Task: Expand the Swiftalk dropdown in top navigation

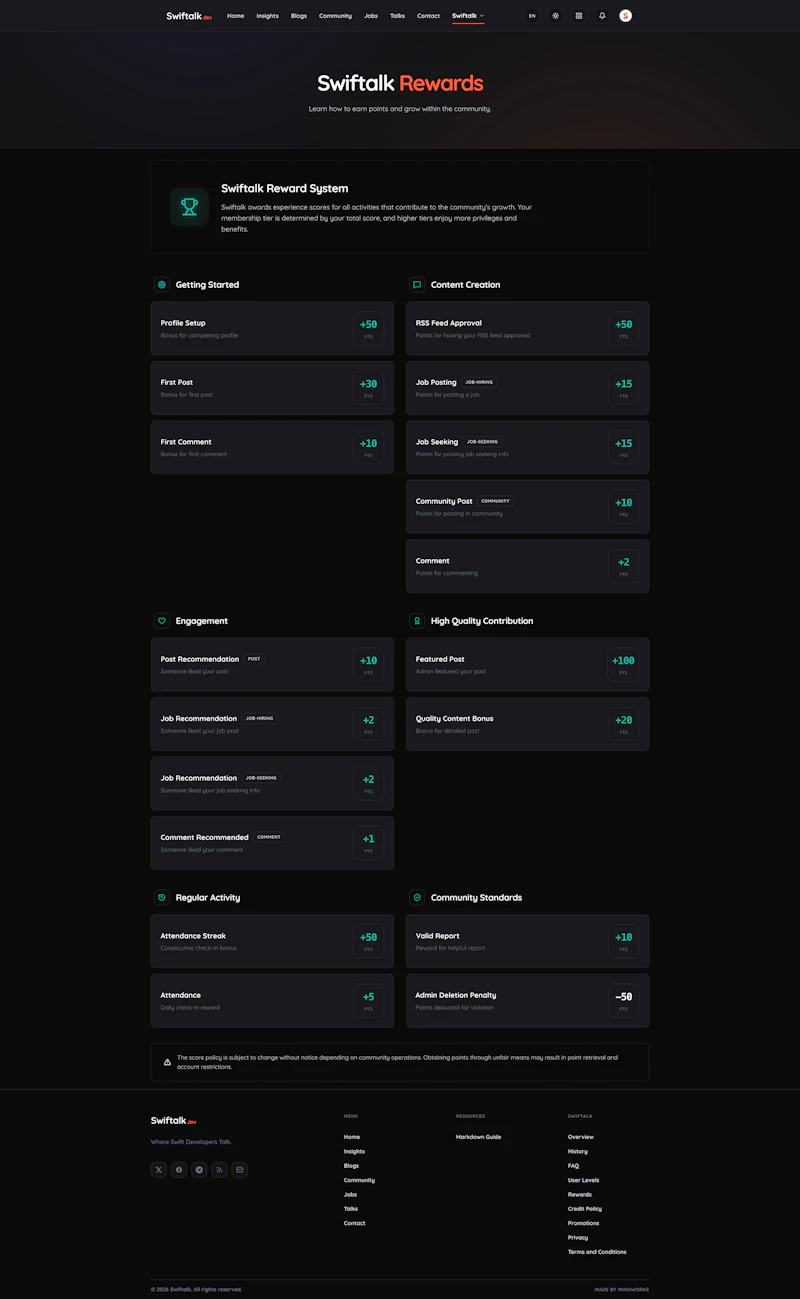Action: [x=468, y=16]
